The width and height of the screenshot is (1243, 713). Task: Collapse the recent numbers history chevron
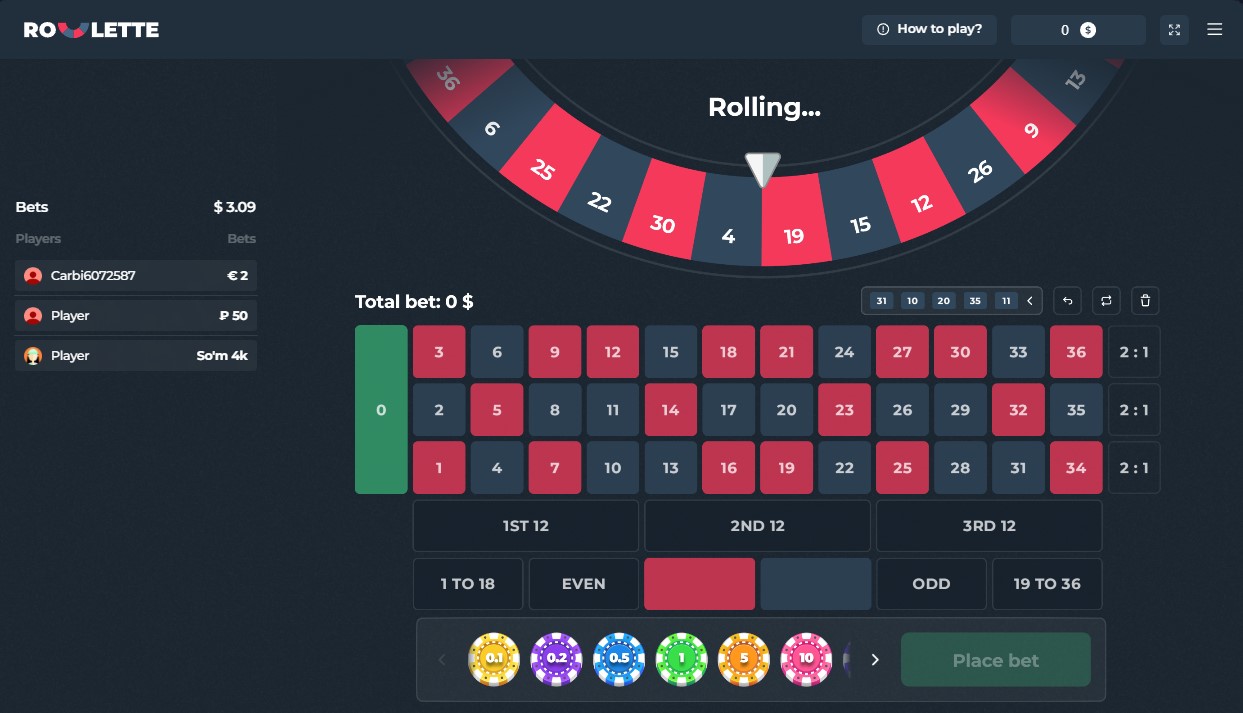pyautogui.click(x=1030, y=300)
